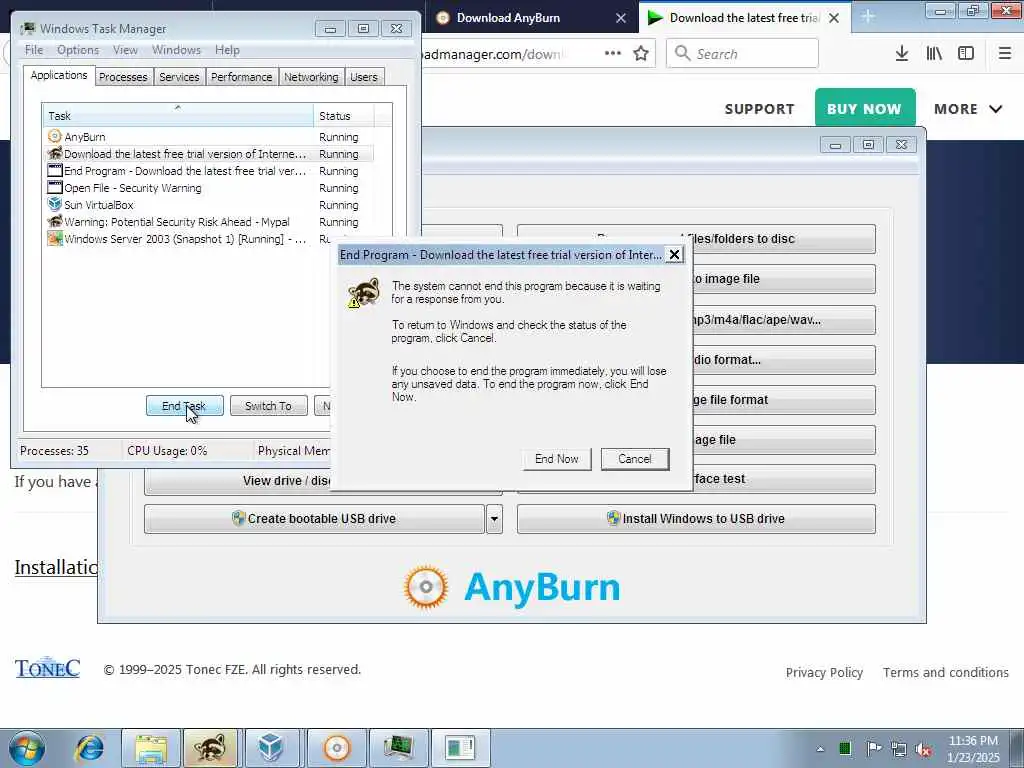Click the raccoon warning icon in the End Program dialog
The width and height of the screenshot is (1024, 768).
click(364, 293)
